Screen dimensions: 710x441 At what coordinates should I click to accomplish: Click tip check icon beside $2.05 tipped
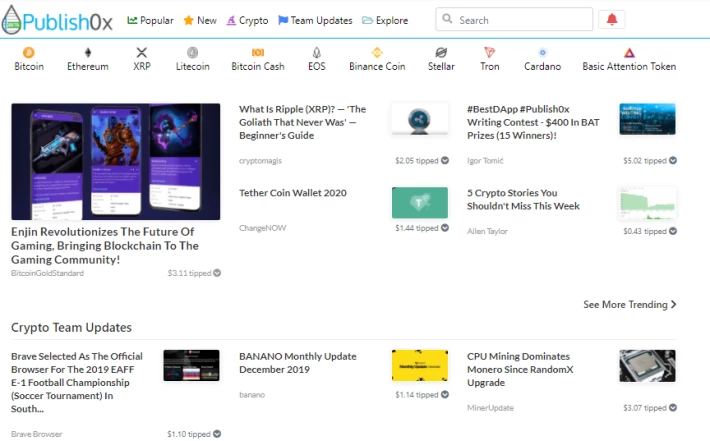pyautogui.click(x=445, y=160)
